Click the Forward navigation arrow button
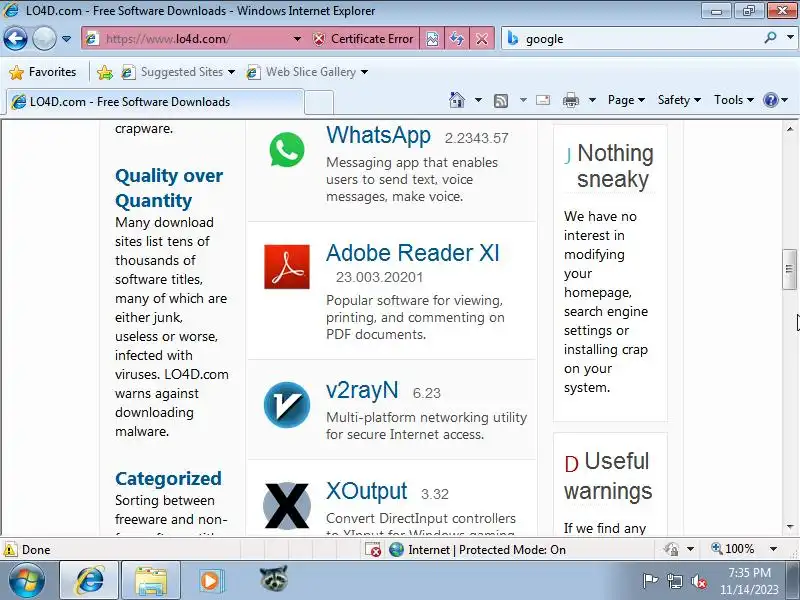Screen dimensions: 800x600 [44, 38]
